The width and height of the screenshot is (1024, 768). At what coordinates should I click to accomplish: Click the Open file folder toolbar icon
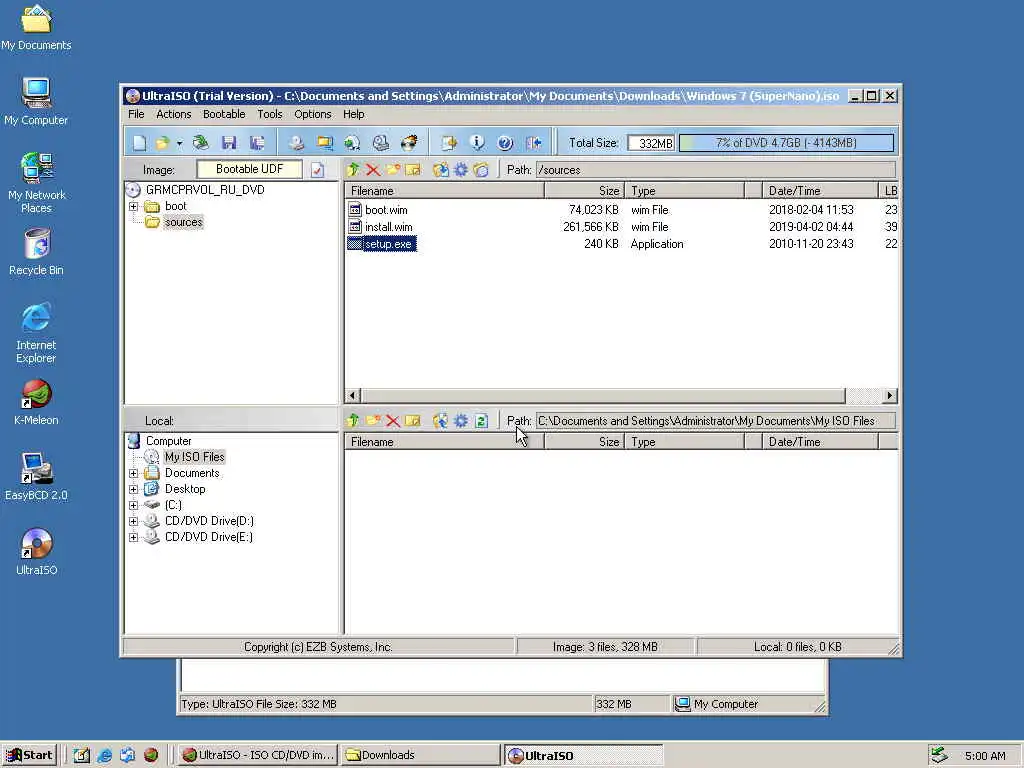[x=162, y=142]
